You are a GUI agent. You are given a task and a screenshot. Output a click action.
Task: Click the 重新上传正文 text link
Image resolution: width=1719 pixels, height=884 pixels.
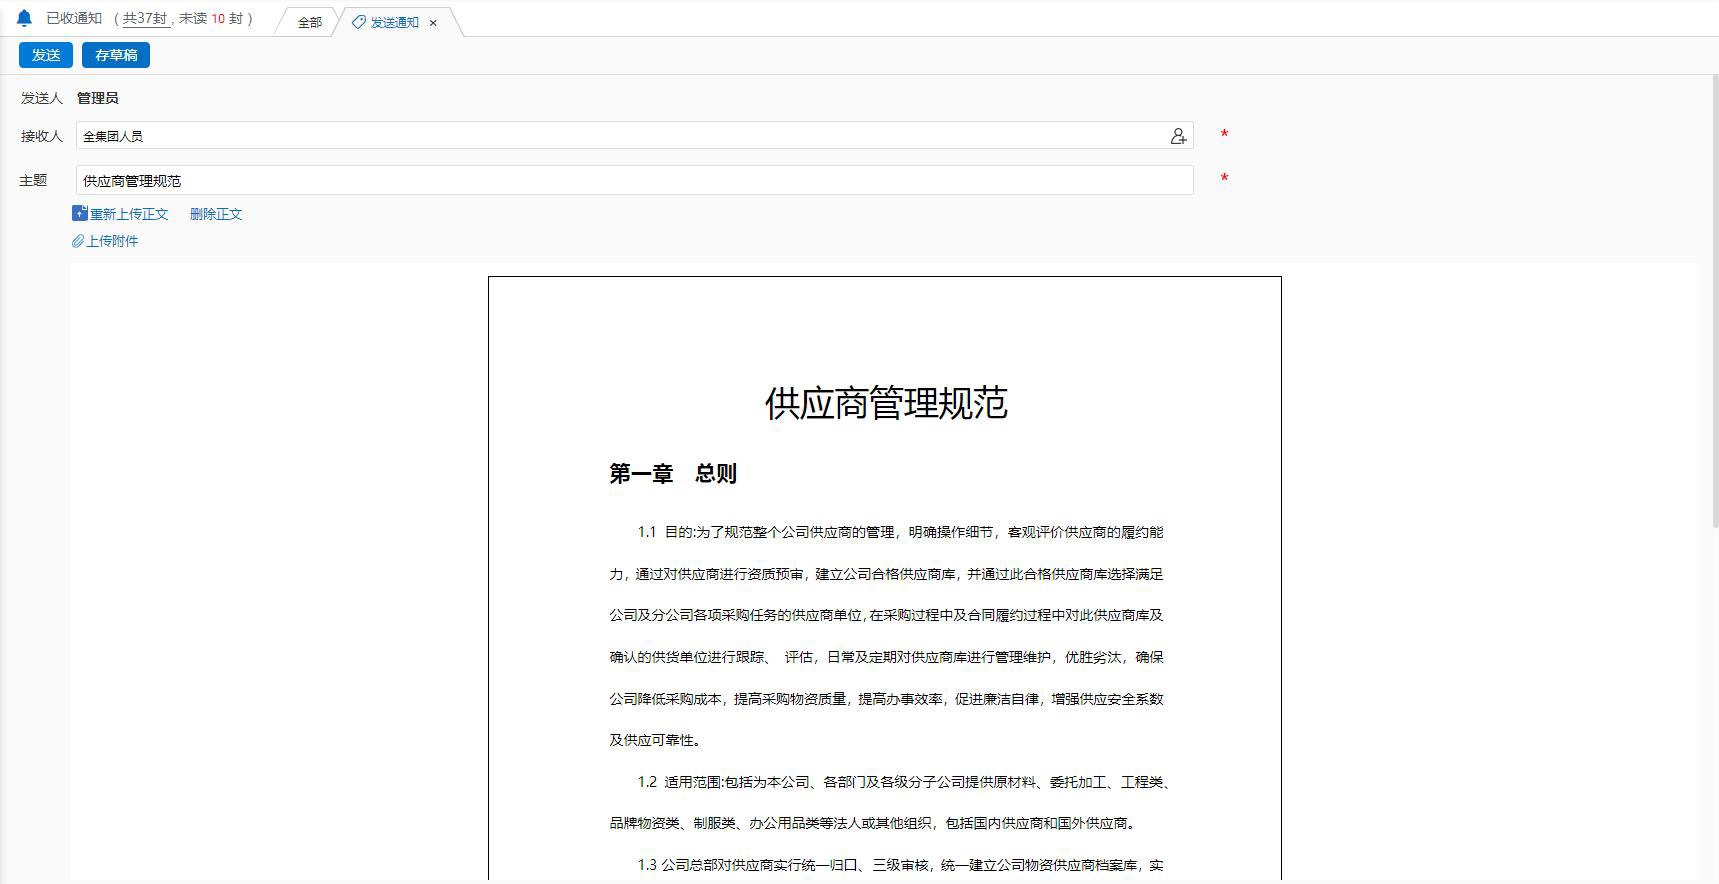[129, 214]
